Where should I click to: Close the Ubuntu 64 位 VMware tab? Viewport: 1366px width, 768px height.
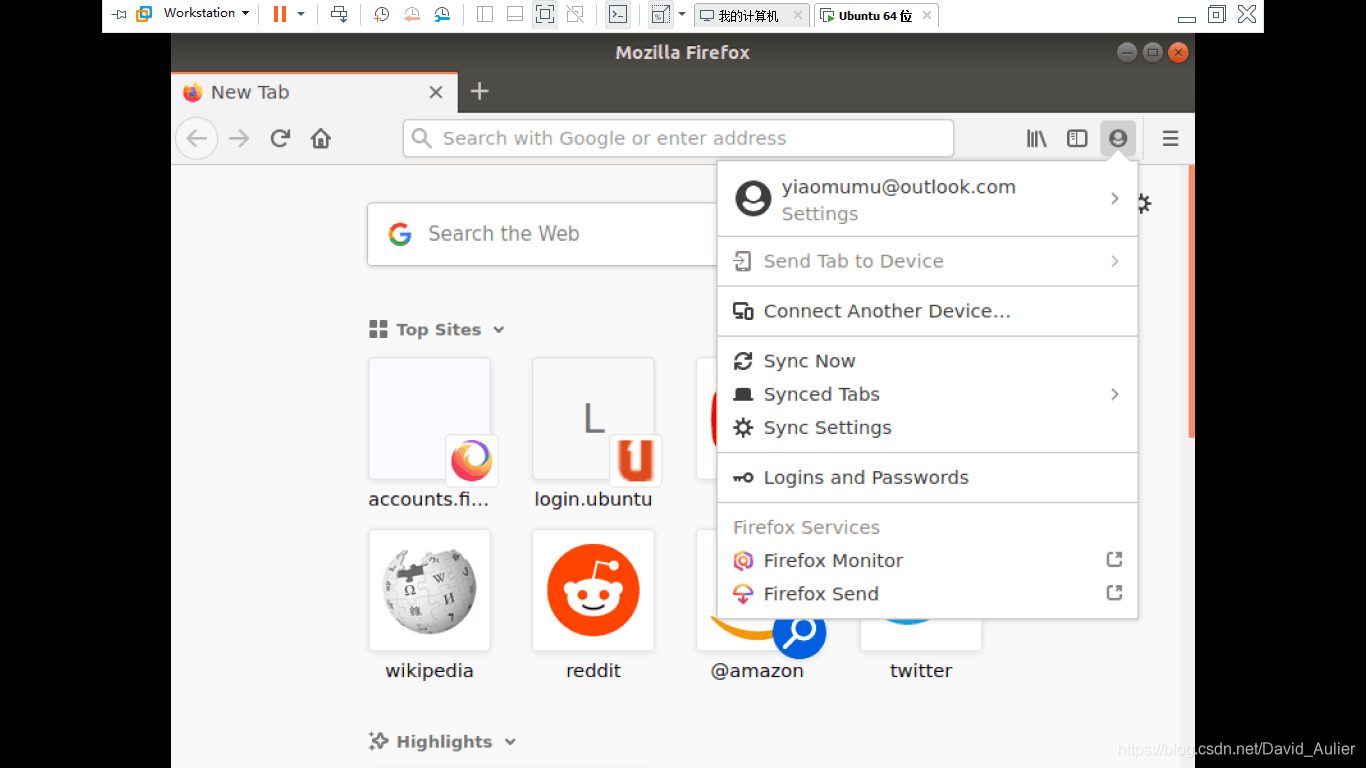926,15
